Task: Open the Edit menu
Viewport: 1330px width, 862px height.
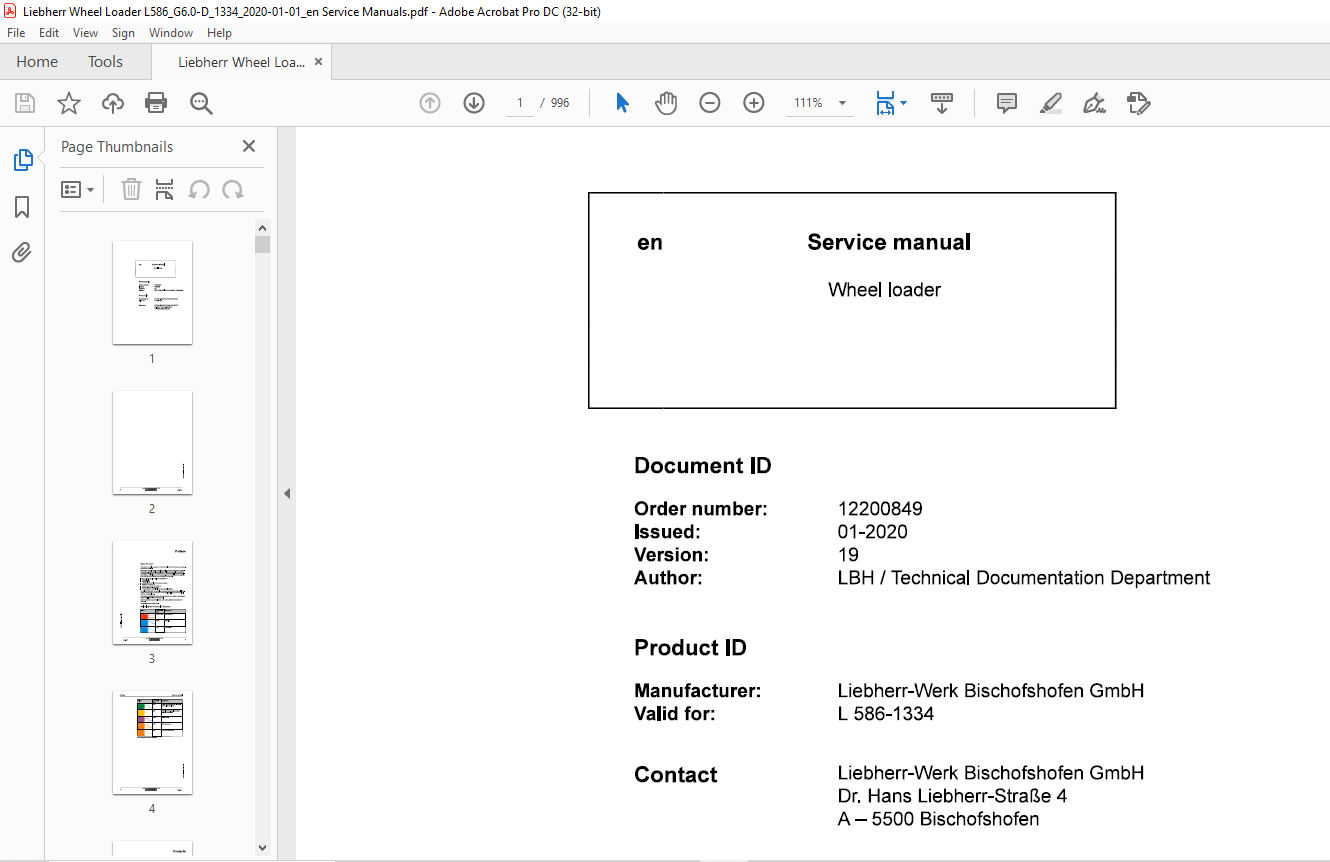Action: tap(49, 33)
